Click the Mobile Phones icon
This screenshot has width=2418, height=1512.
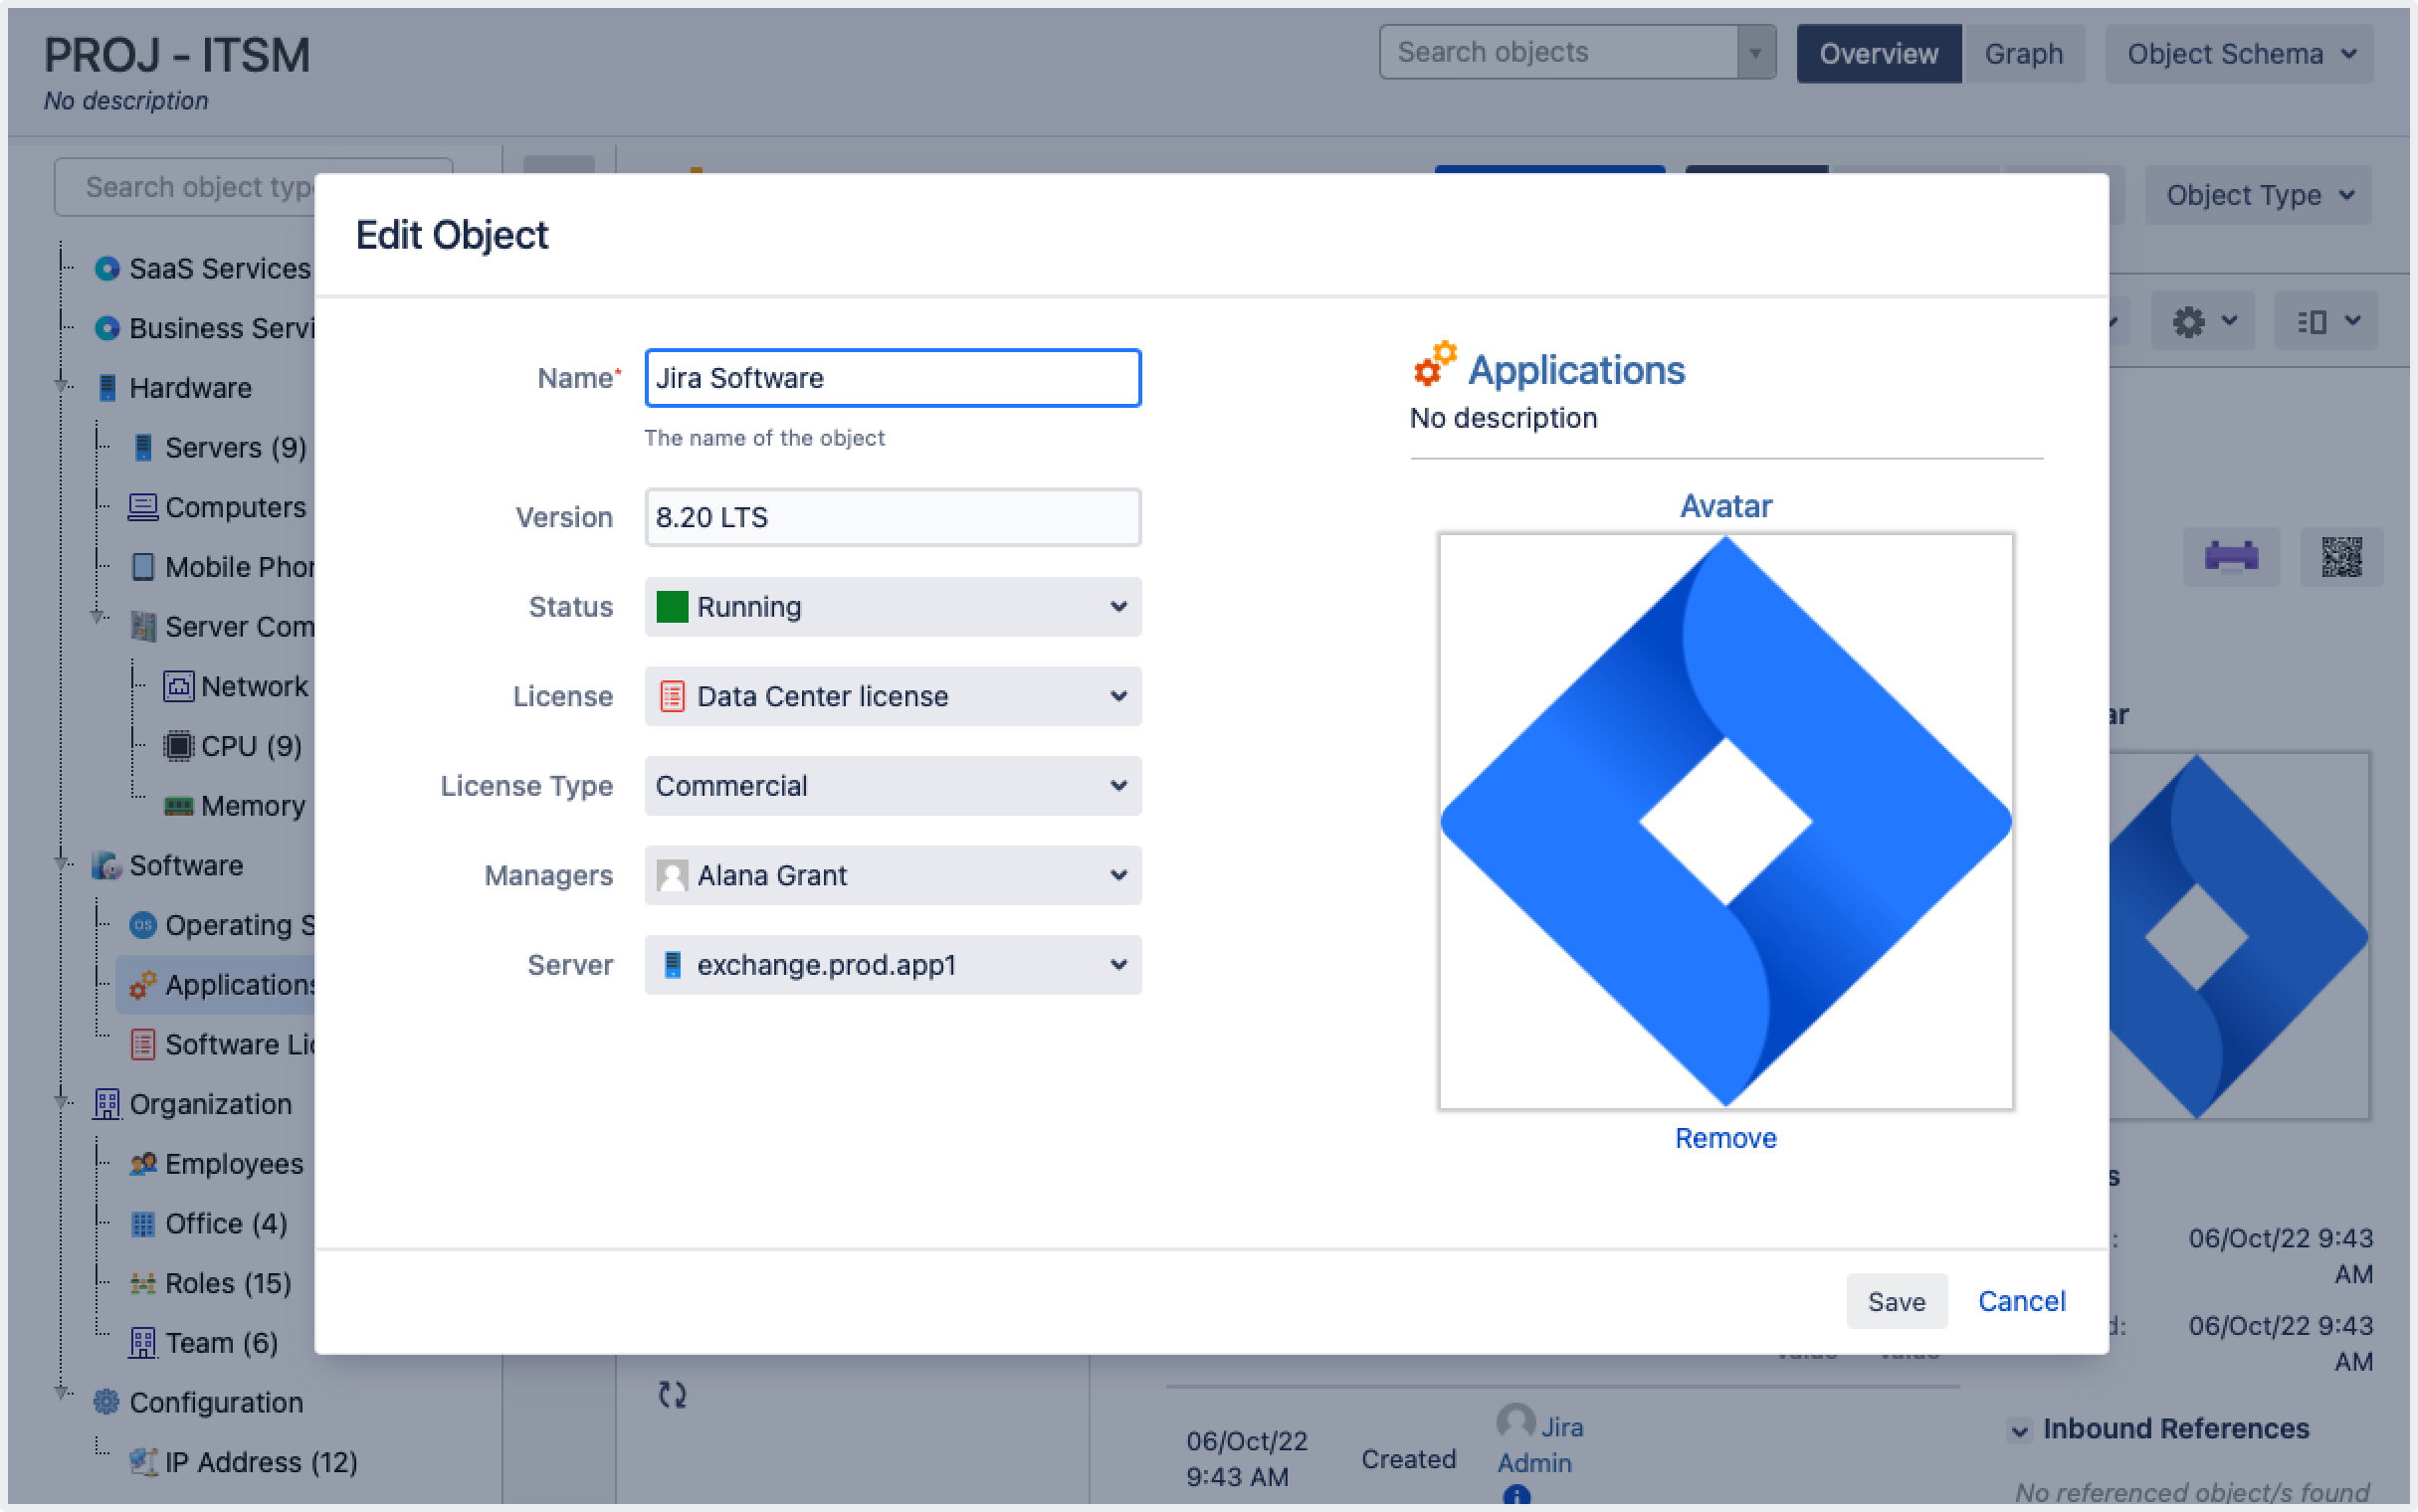pos(143,567)
